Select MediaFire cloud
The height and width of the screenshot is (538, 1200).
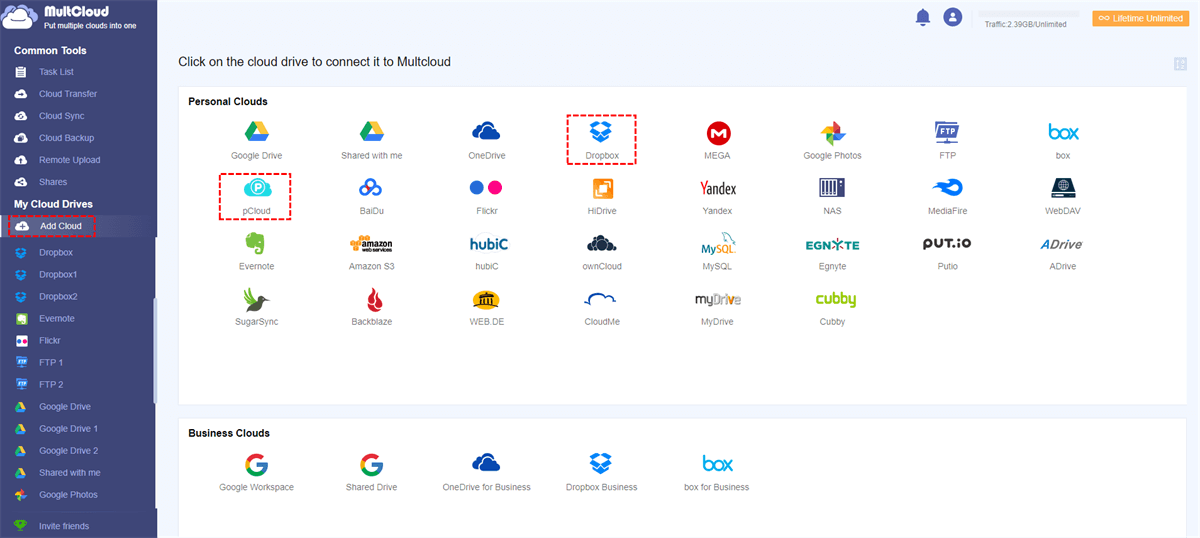tap(947, 196)
